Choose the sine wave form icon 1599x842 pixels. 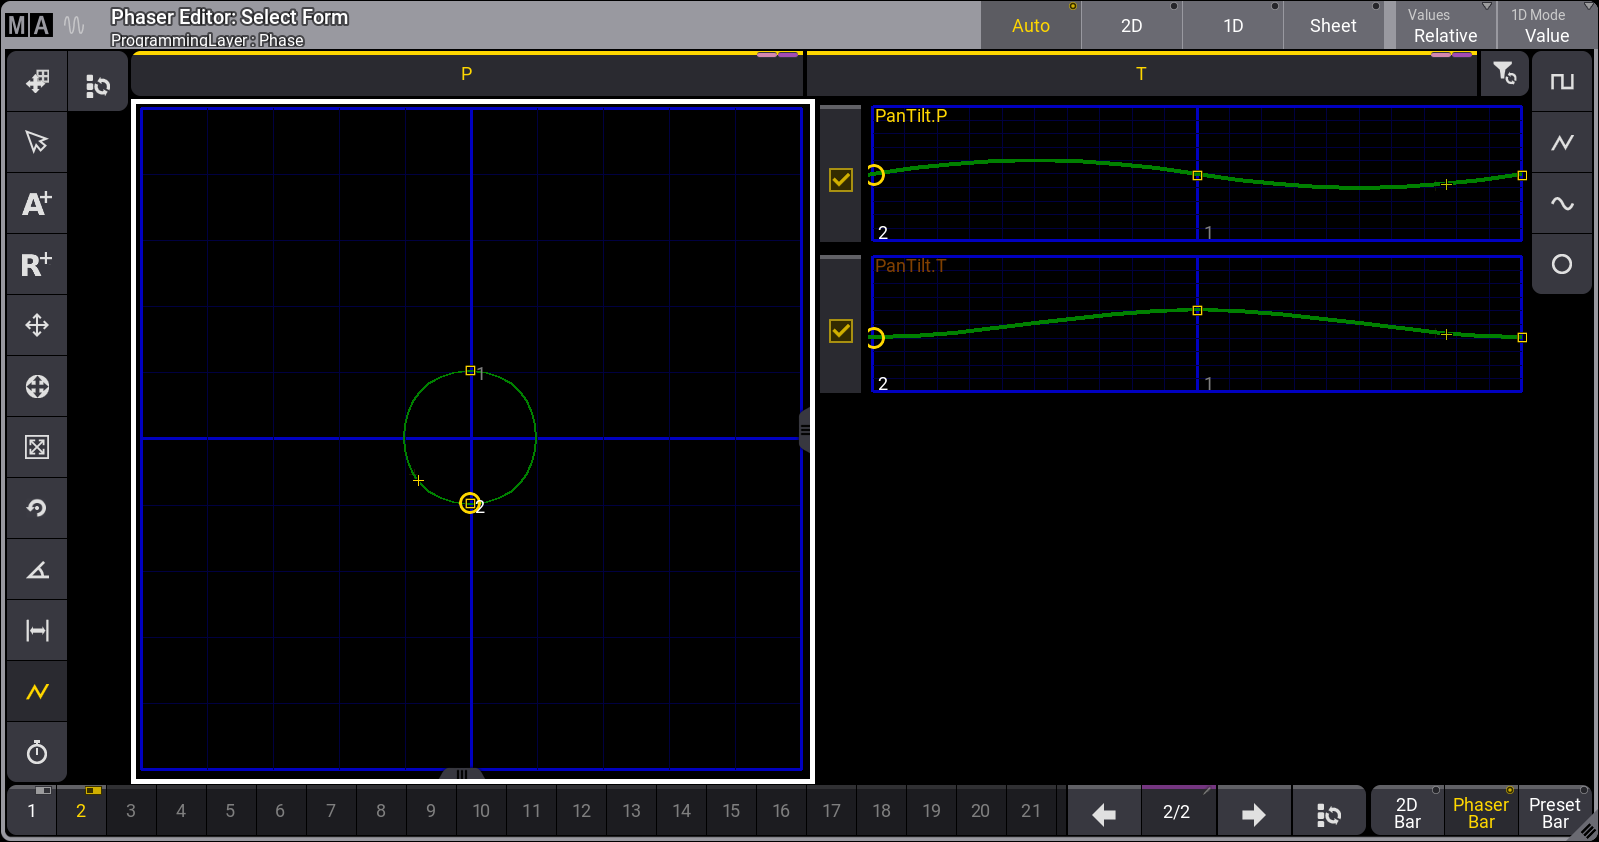tap(1561, 204)
